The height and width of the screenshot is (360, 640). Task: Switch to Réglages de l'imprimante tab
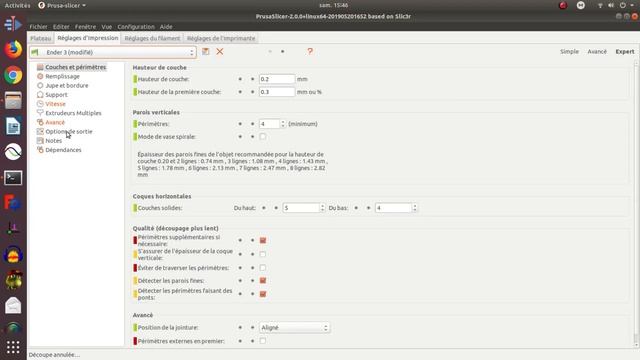tap(221, 38)
